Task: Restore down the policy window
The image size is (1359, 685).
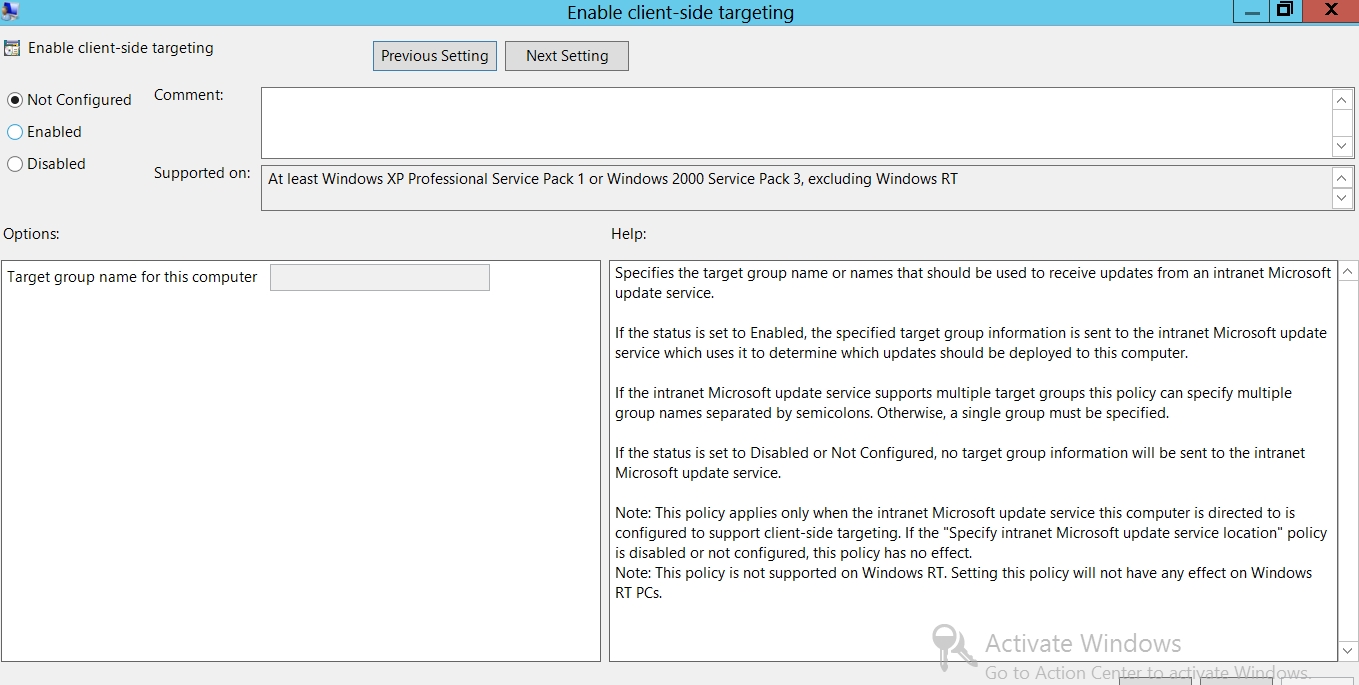Action: [x=1284, y=11]
